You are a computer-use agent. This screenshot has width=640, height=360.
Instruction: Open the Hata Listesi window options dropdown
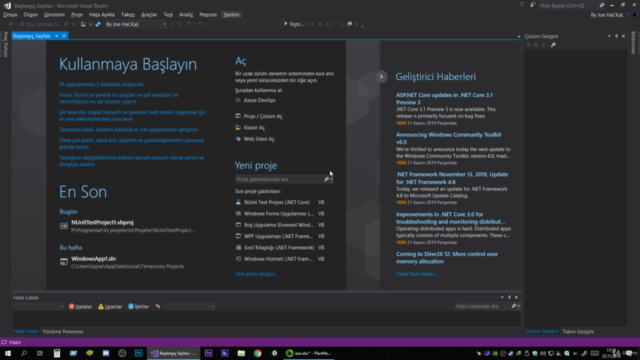pyautogui.click(x=502, y=298)
